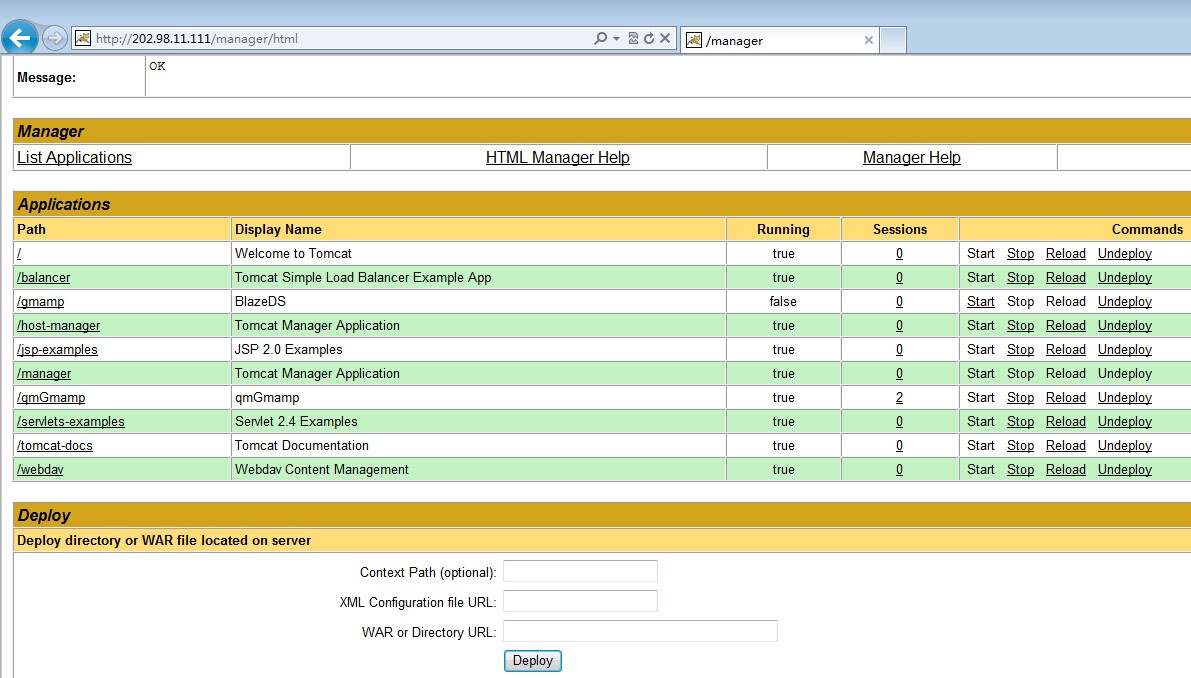The width and height of the screenshot is (1191, 678).
Task: Open the /tomcat-docs application path
Action: (55, 446)
